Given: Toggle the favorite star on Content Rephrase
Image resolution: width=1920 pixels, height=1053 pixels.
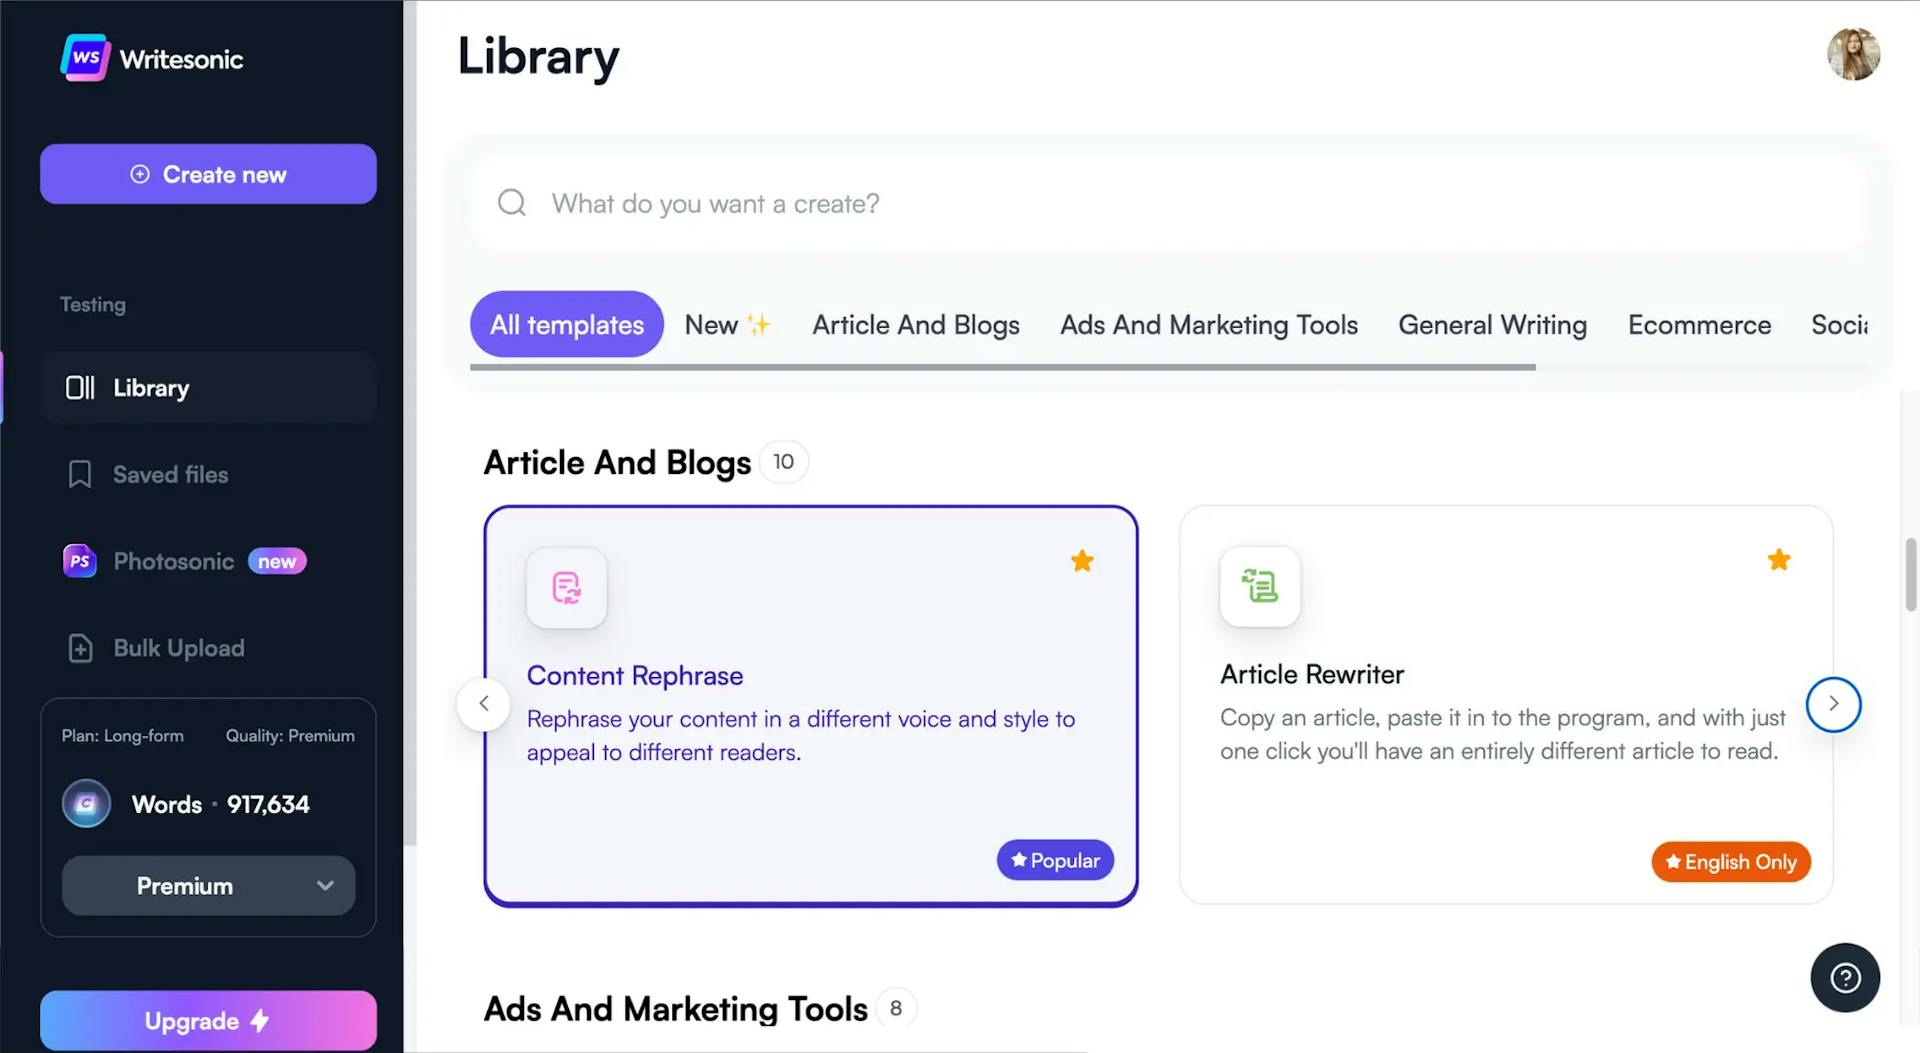Looking at the screenshot, I should pyautogui.click(x=1081, y=561).
